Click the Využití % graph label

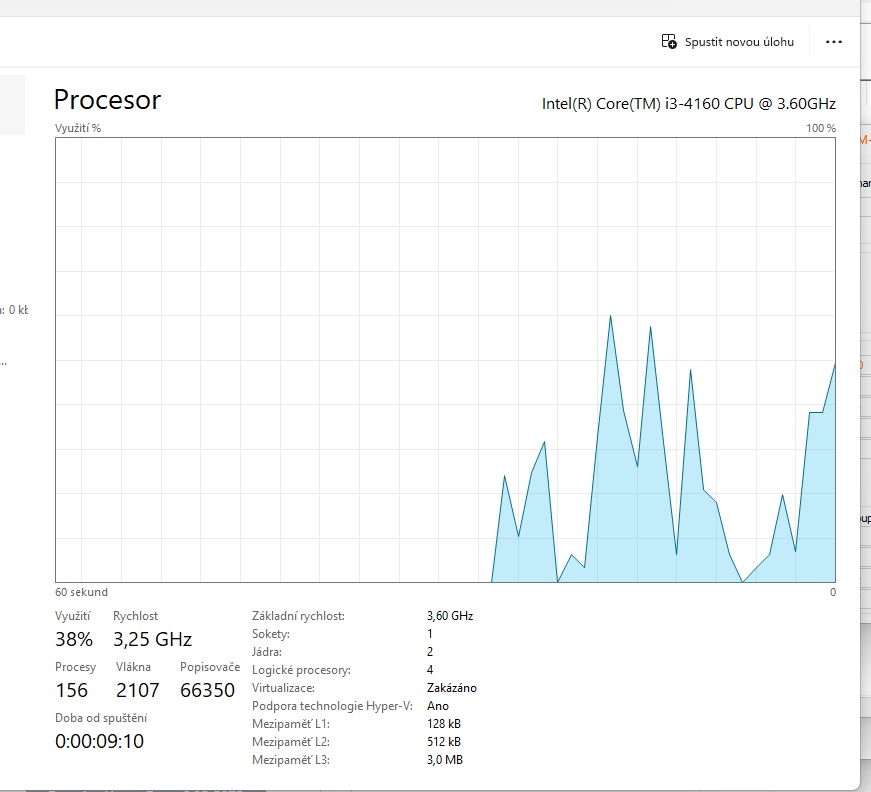(x=78, y=128)
